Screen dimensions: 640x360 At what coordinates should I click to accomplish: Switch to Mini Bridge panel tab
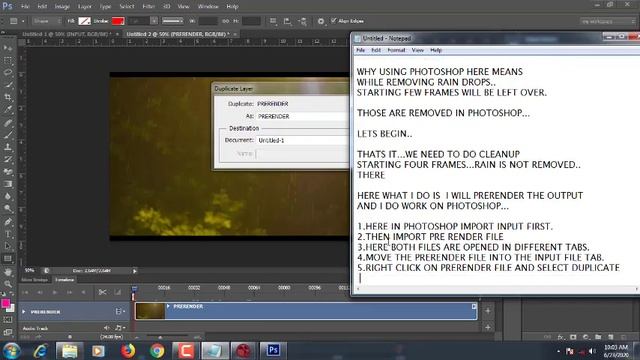(x=35, y=280)
